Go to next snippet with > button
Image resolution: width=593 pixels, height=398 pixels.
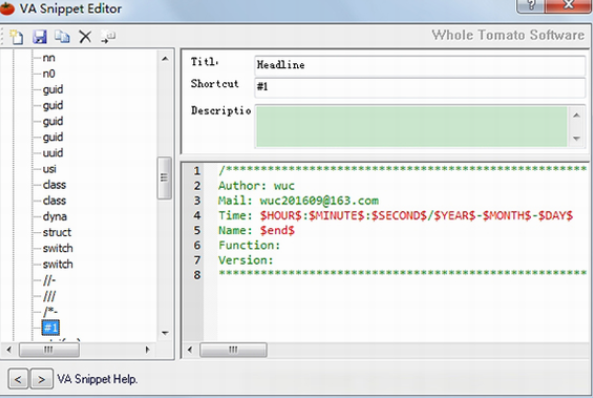[x=41, y=379]
